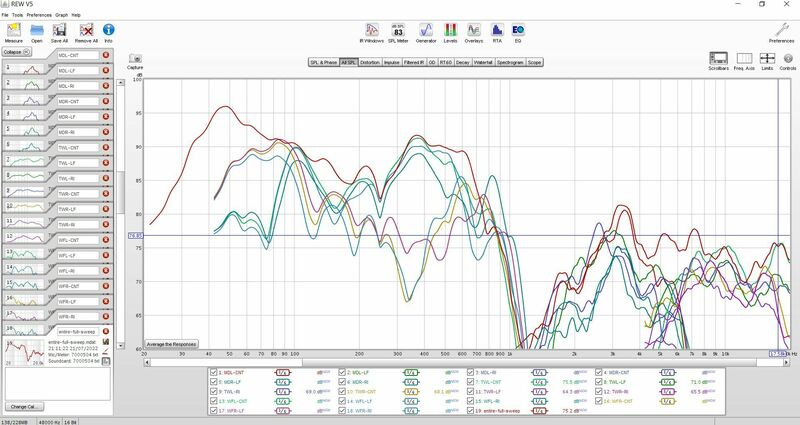This screenshot has height=425, width=800.
Task: Switch to the SPL & Phase tab
Action: pos(324,62)
